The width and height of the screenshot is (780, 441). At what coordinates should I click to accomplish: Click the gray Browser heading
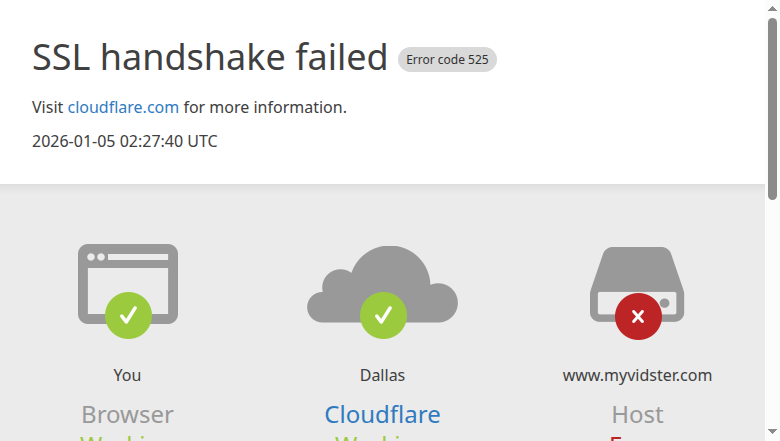pyautogui.click(x=127, y=414)
